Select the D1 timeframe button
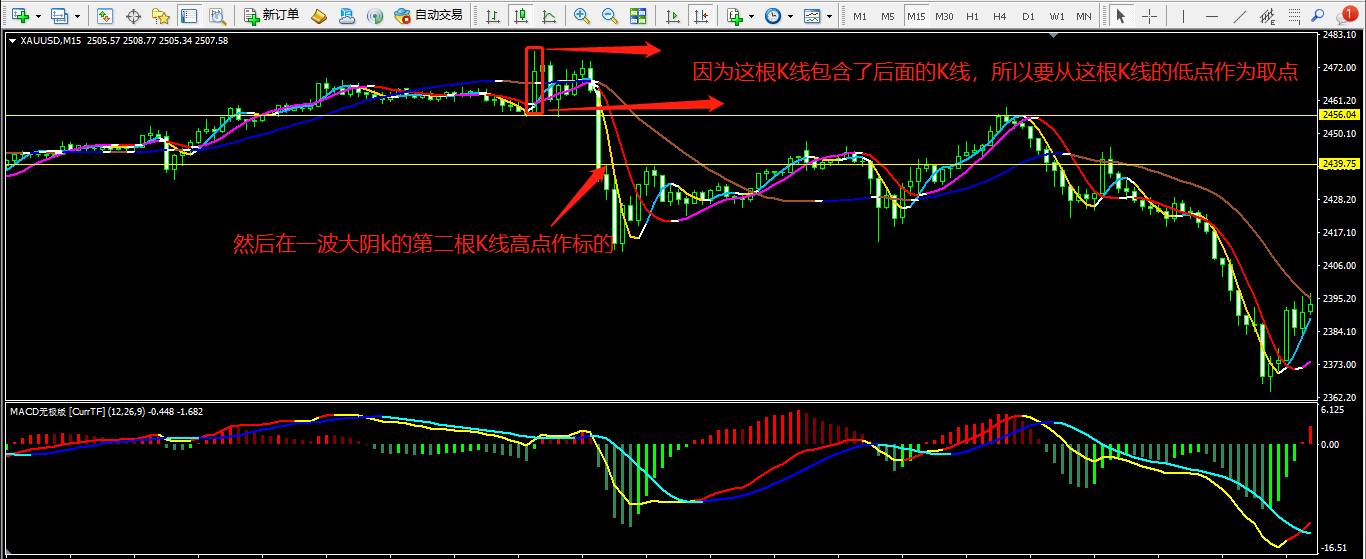 pos(1028,16)
